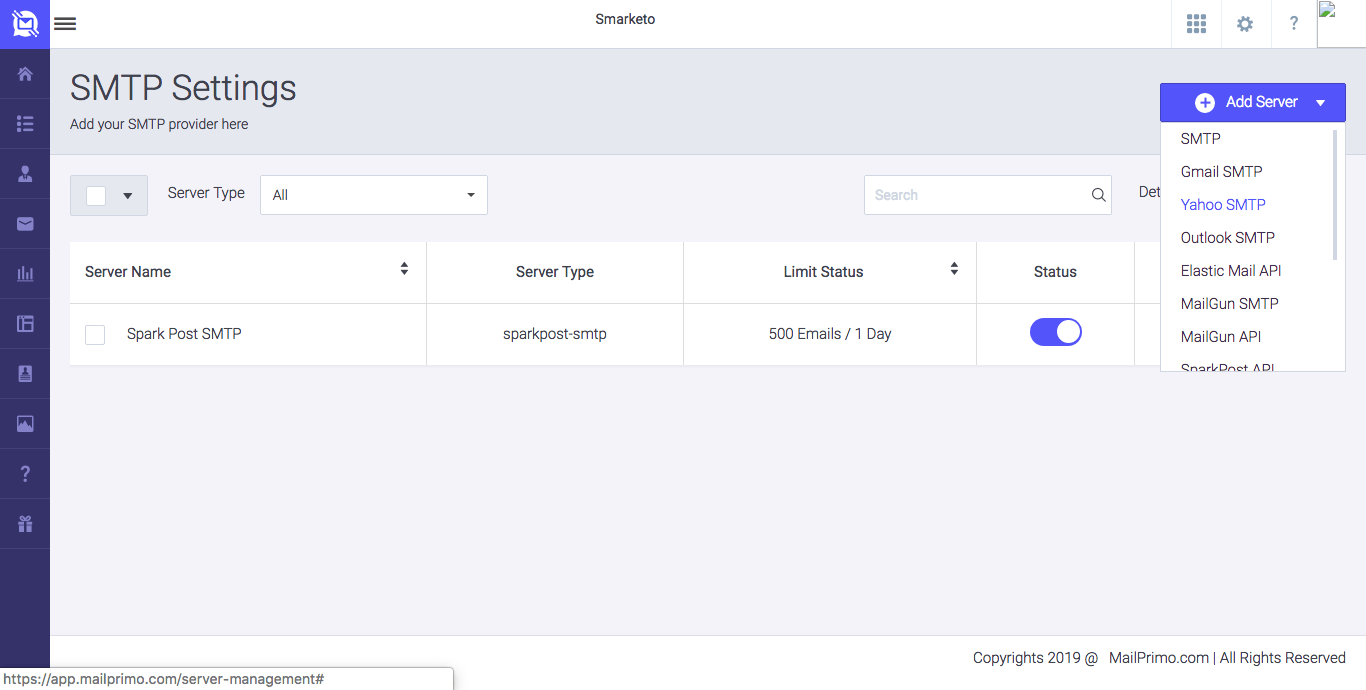Click the search magnifier icon
Image resolution: width=1366 pixels, height=690 pixels.
(x=1098, y=195)
